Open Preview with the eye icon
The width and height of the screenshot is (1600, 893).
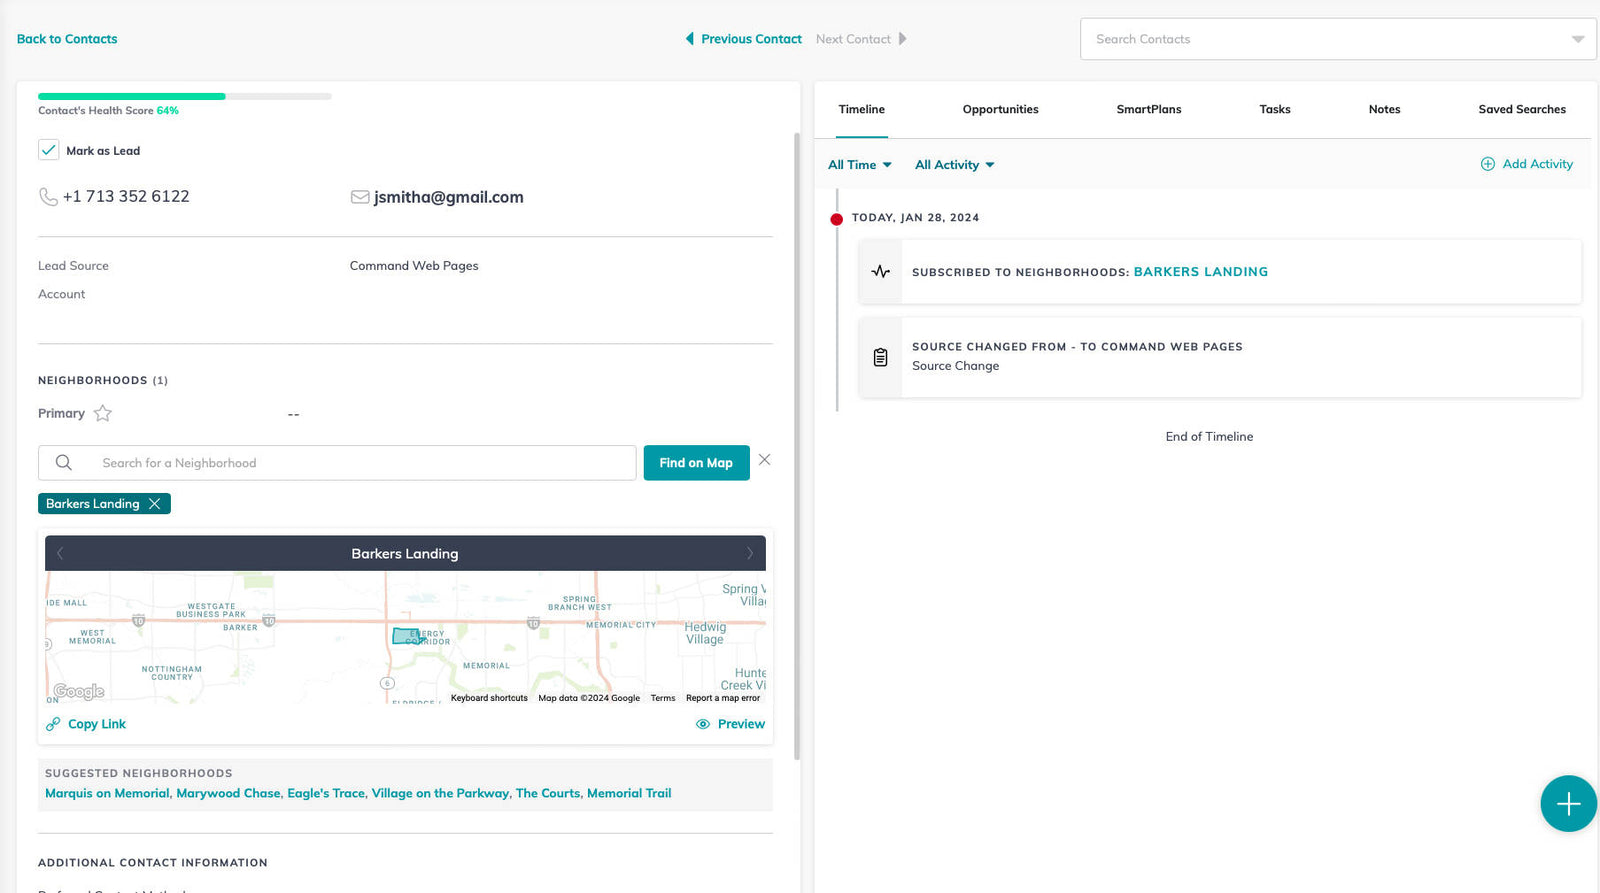[x=703, y=724]
